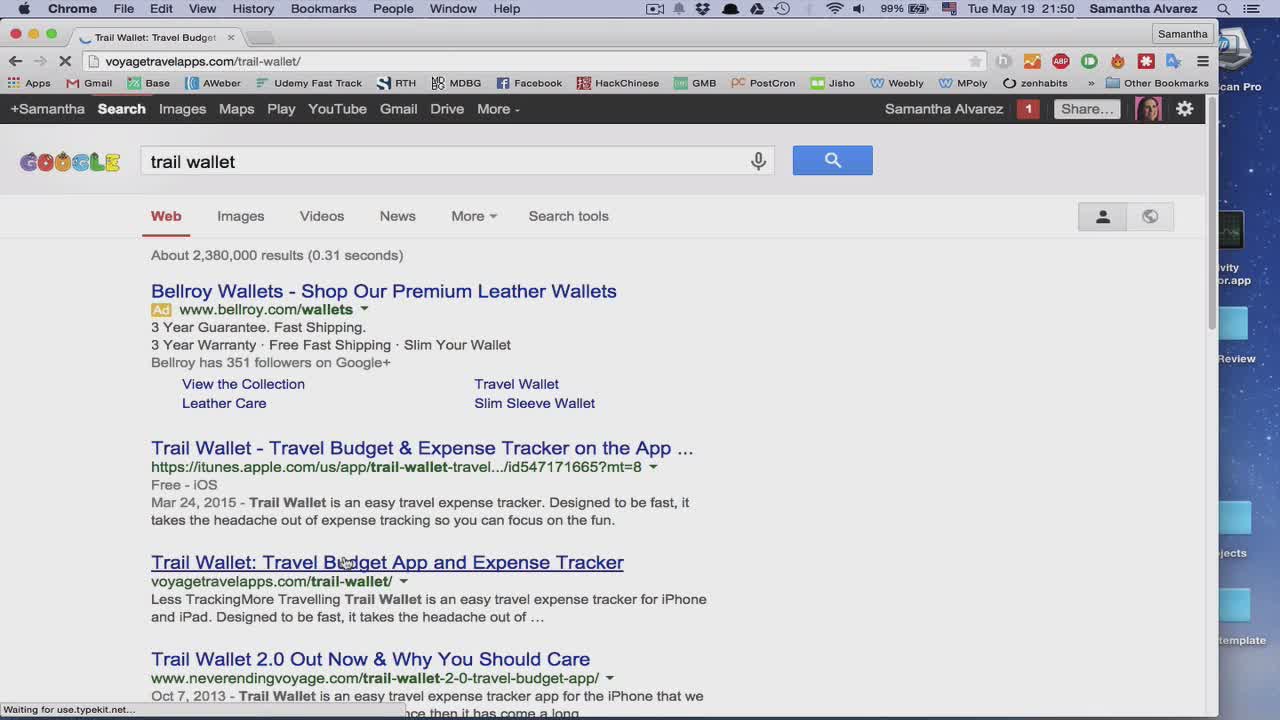Open the zenhabits bookmark
Viewport: 1280px width, 720px height.
point(1035,83)
